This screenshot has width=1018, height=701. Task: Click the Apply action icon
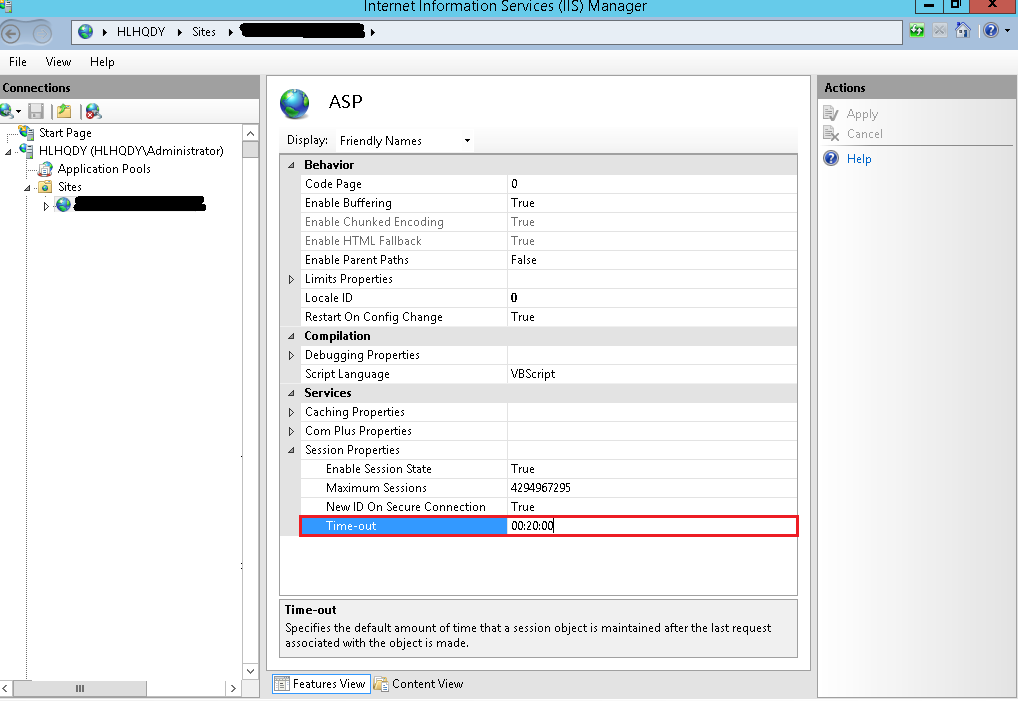[x=831, y=114]
